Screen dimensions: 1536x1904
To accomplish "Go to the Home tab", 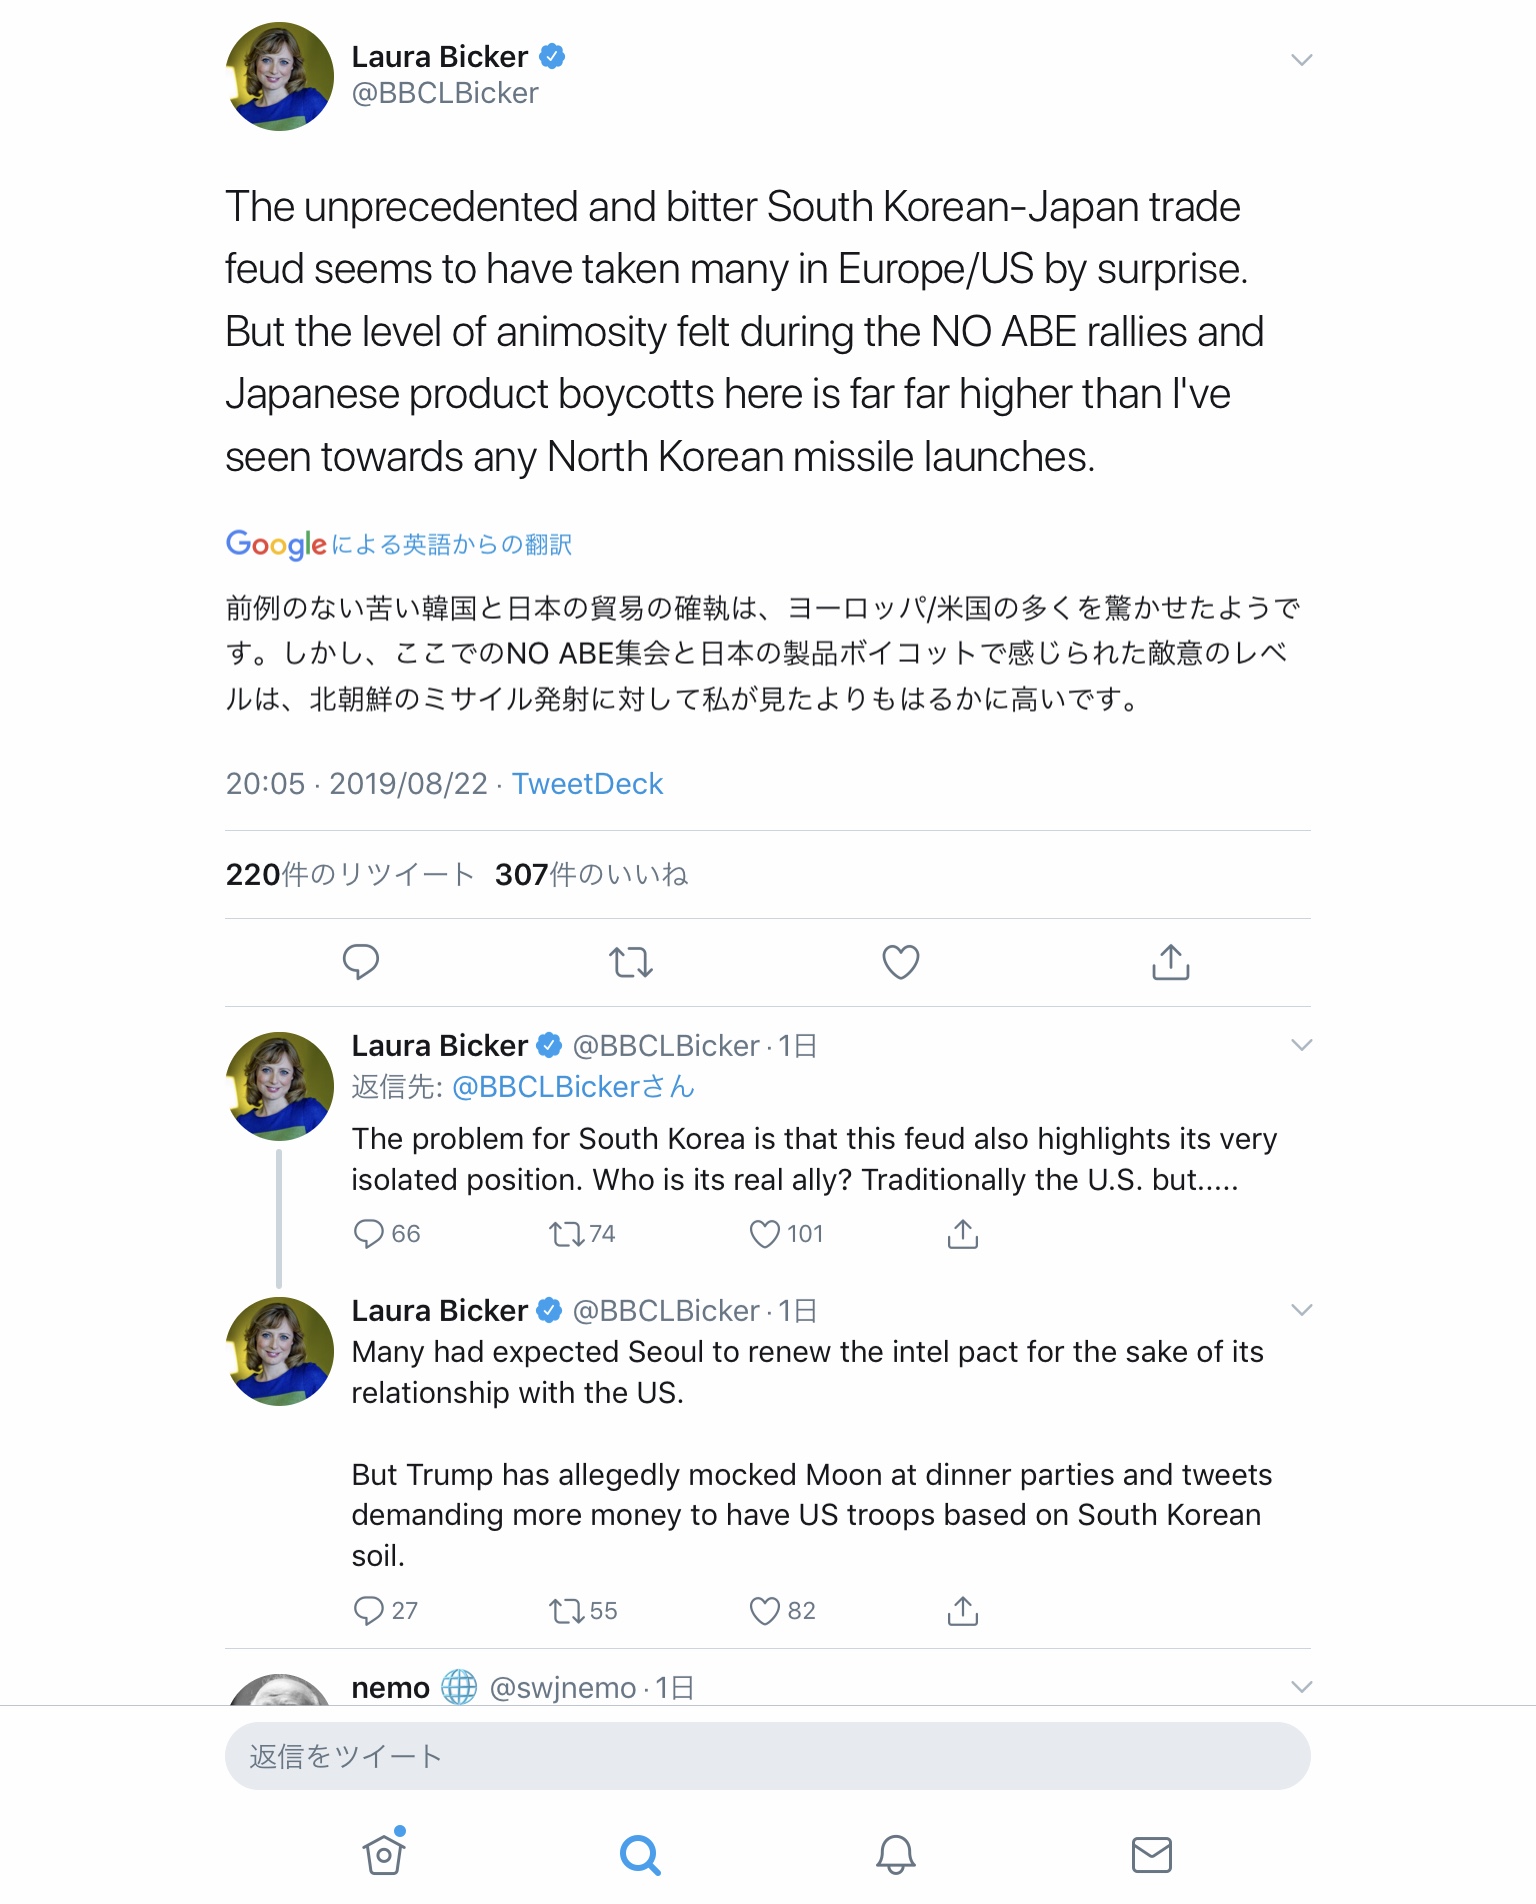I will pyautogui.click(x=384, y=1854).
